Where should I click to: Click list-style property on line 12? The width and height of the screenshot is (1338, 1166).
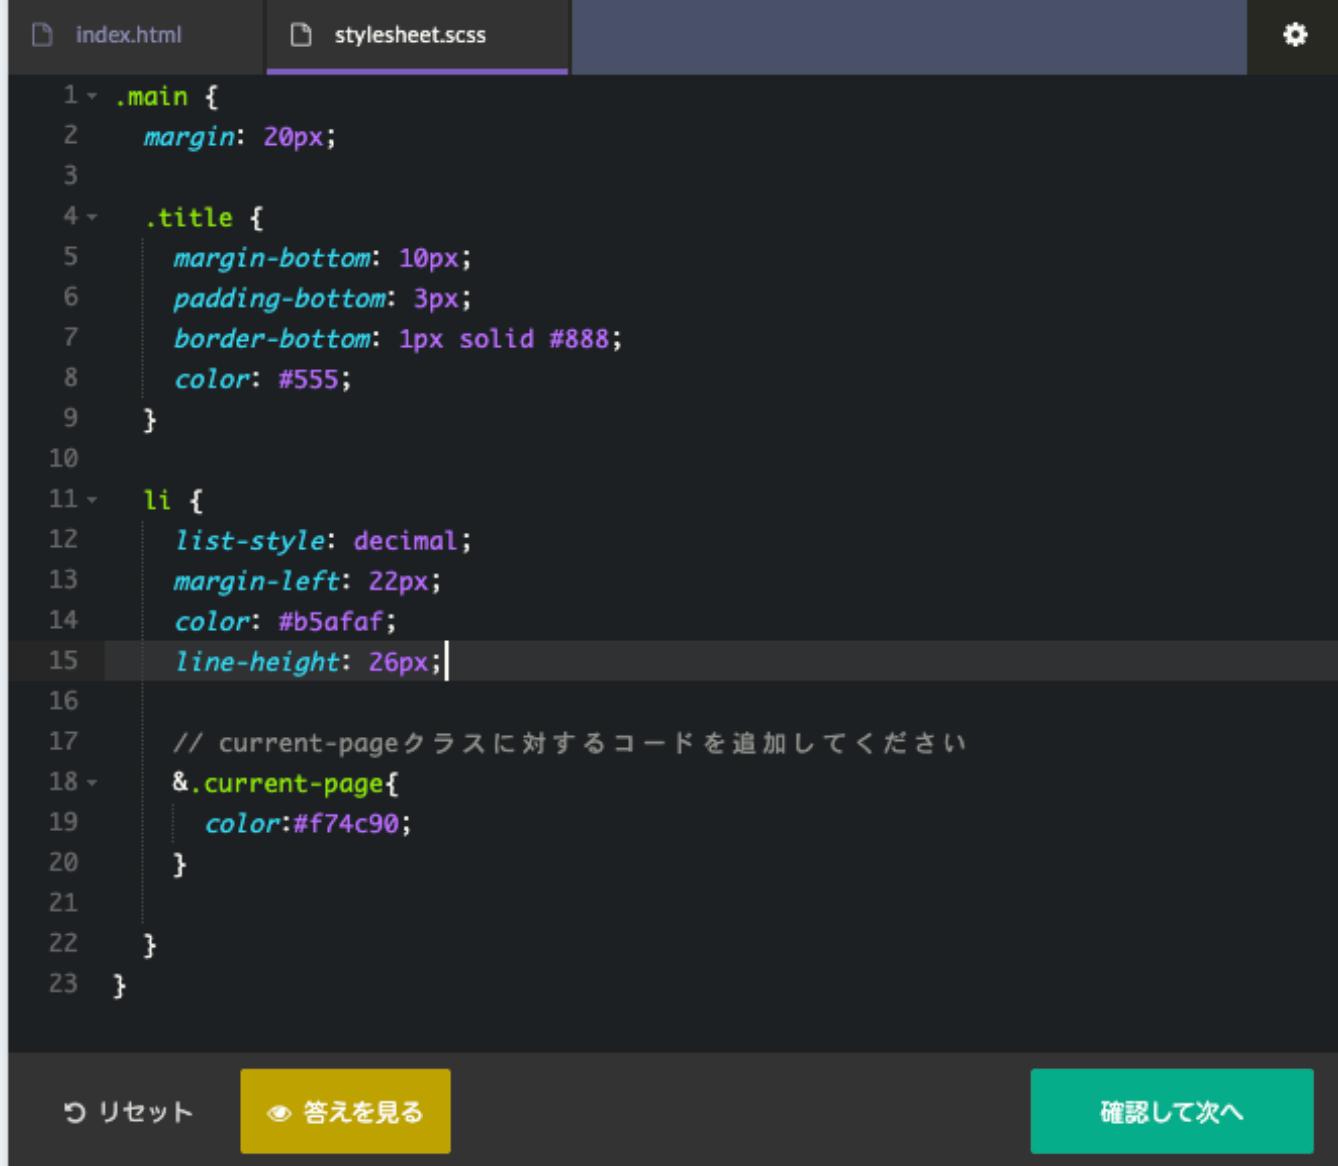250,541
